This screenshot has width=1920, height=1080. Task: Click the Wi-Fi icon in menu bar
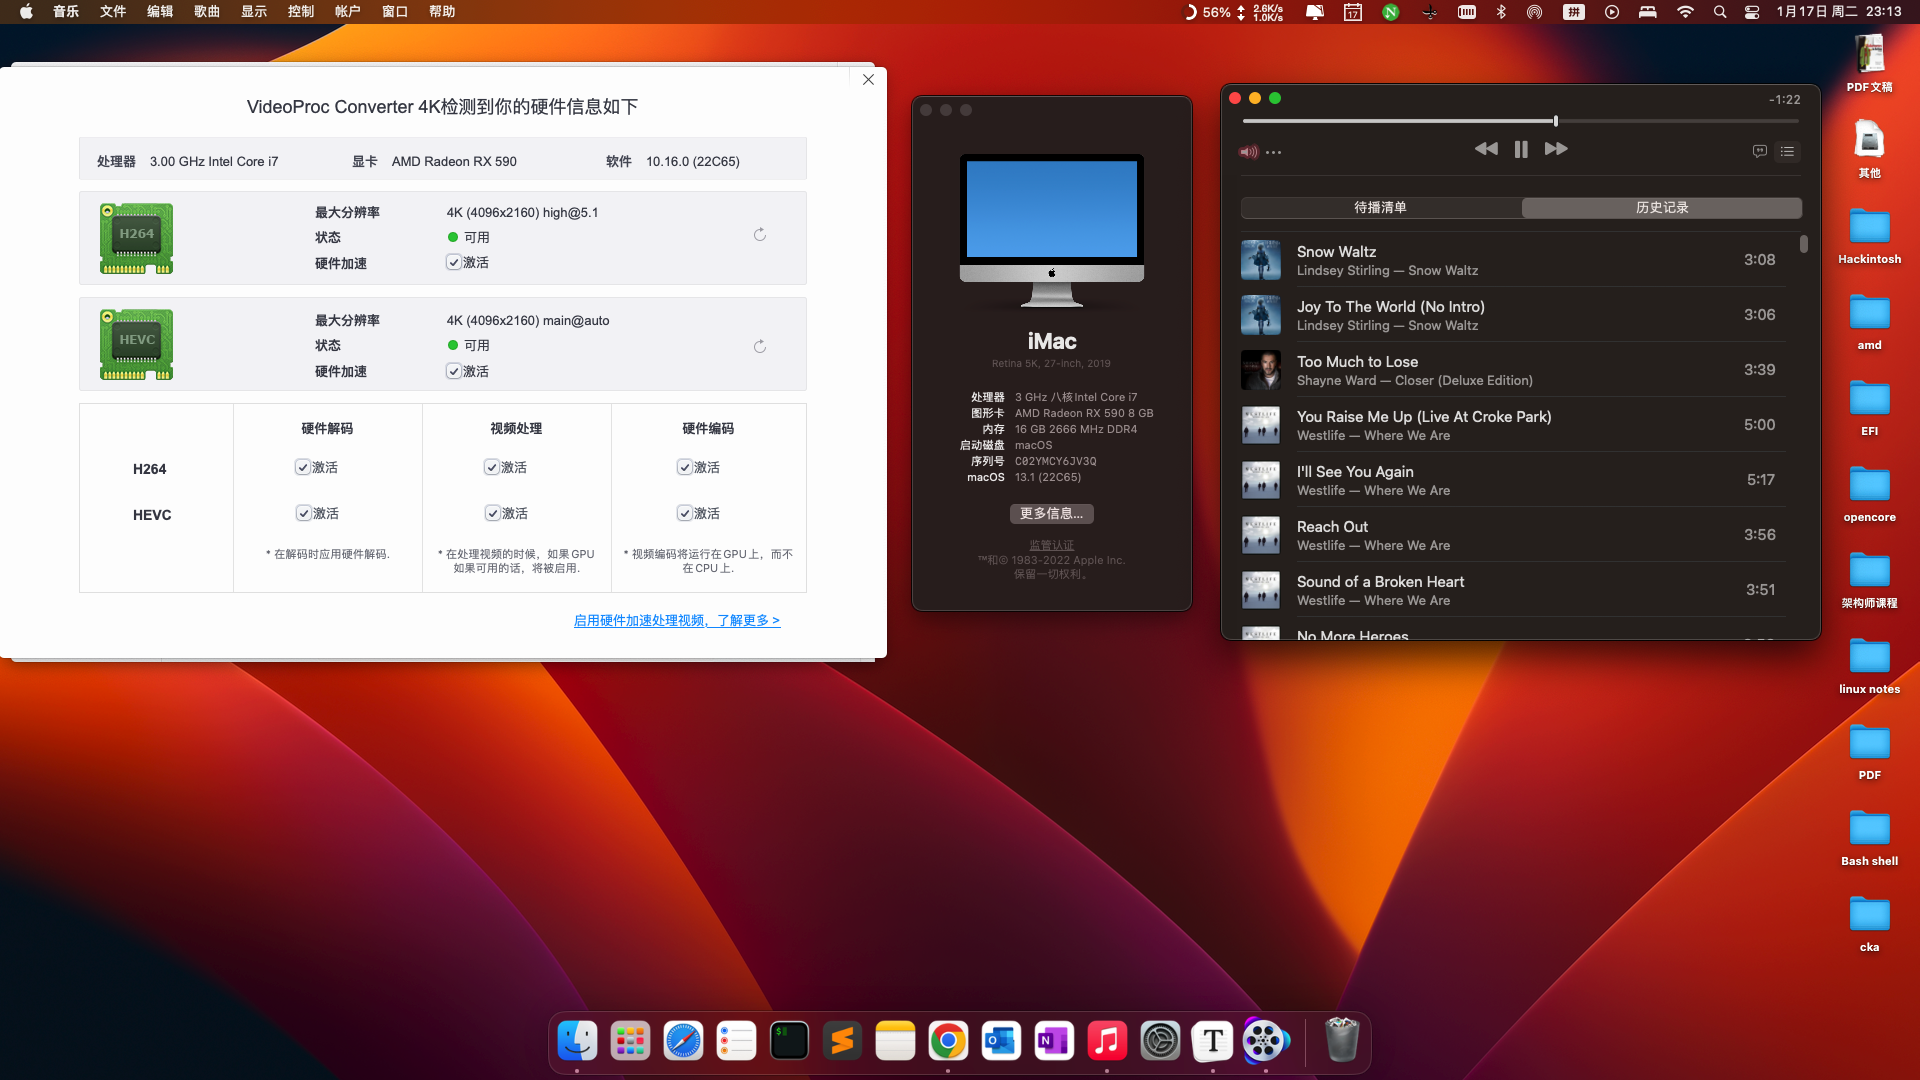(x=1685, y=12)
